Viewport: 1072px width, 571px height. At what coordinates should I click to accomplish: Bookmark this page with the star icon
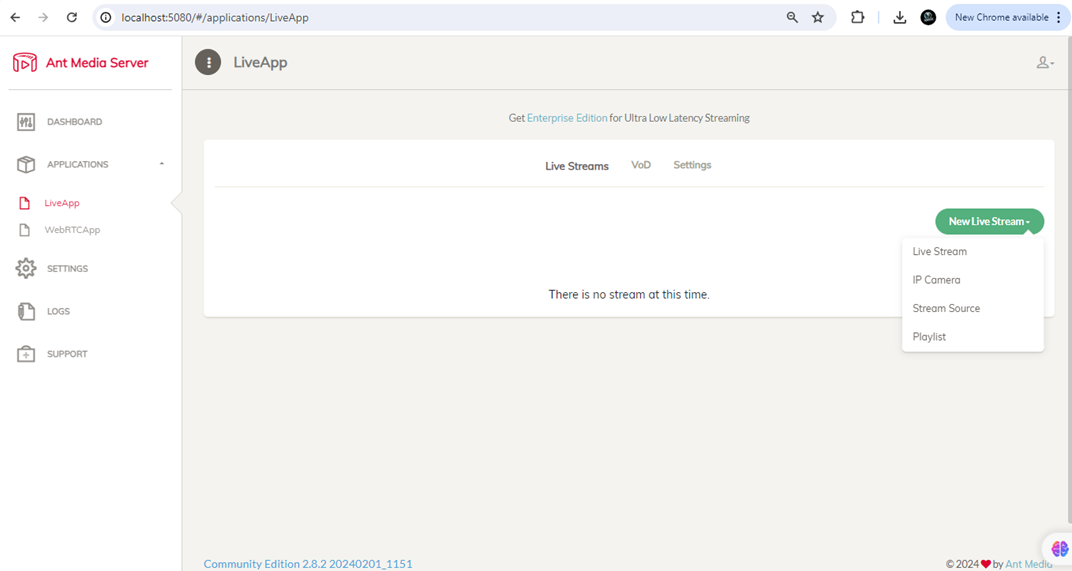[818, 17]
